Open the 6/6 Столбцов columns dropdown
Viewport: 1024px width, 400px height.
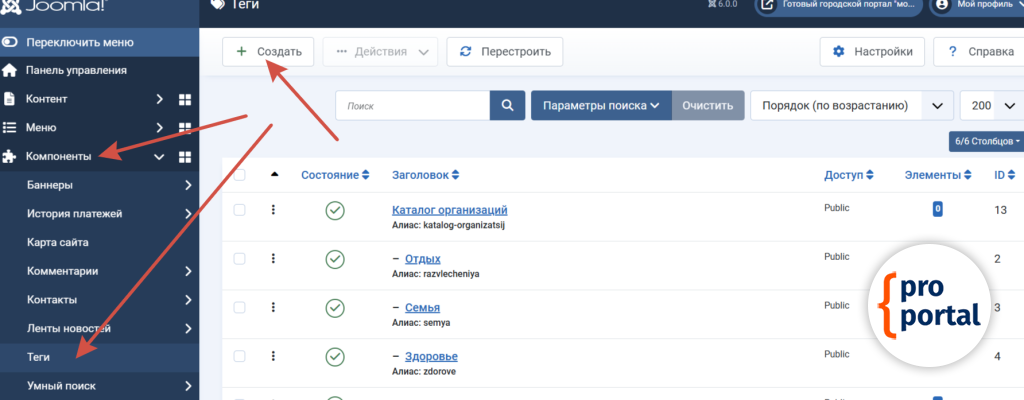click(987, 141)
